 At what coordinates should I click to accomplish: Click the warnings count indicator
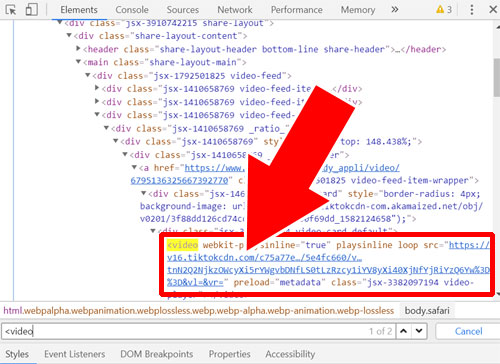[x=444, y=9]
